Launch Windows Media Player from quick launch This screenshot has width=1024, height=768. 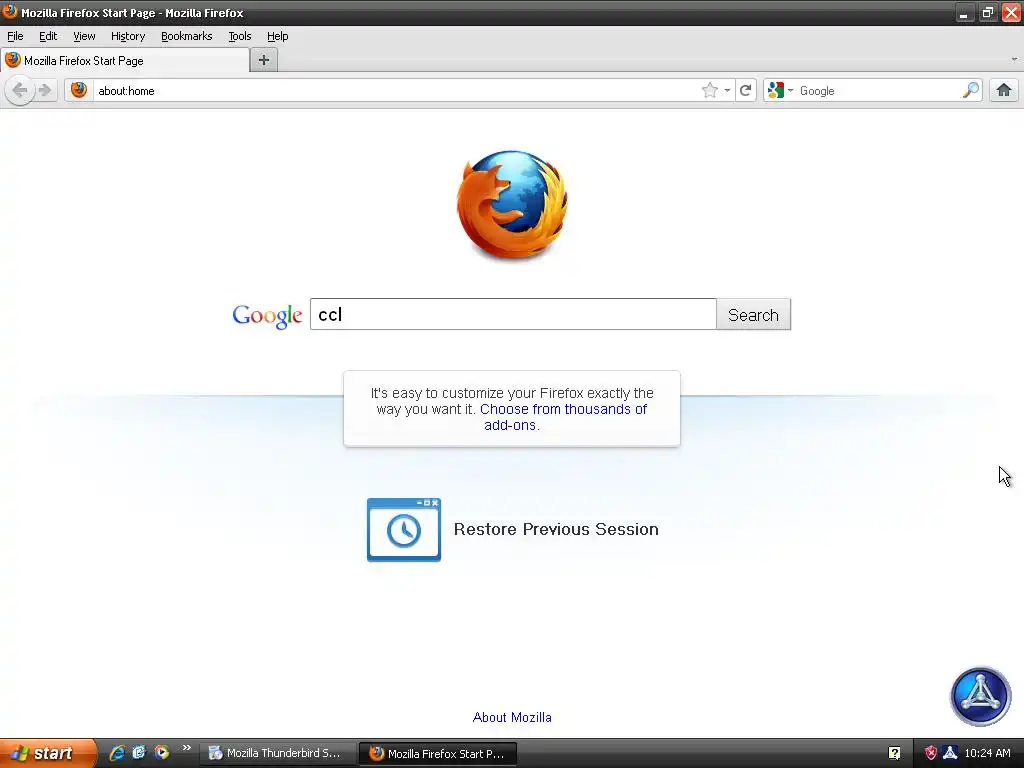click(x=161, y=753)
